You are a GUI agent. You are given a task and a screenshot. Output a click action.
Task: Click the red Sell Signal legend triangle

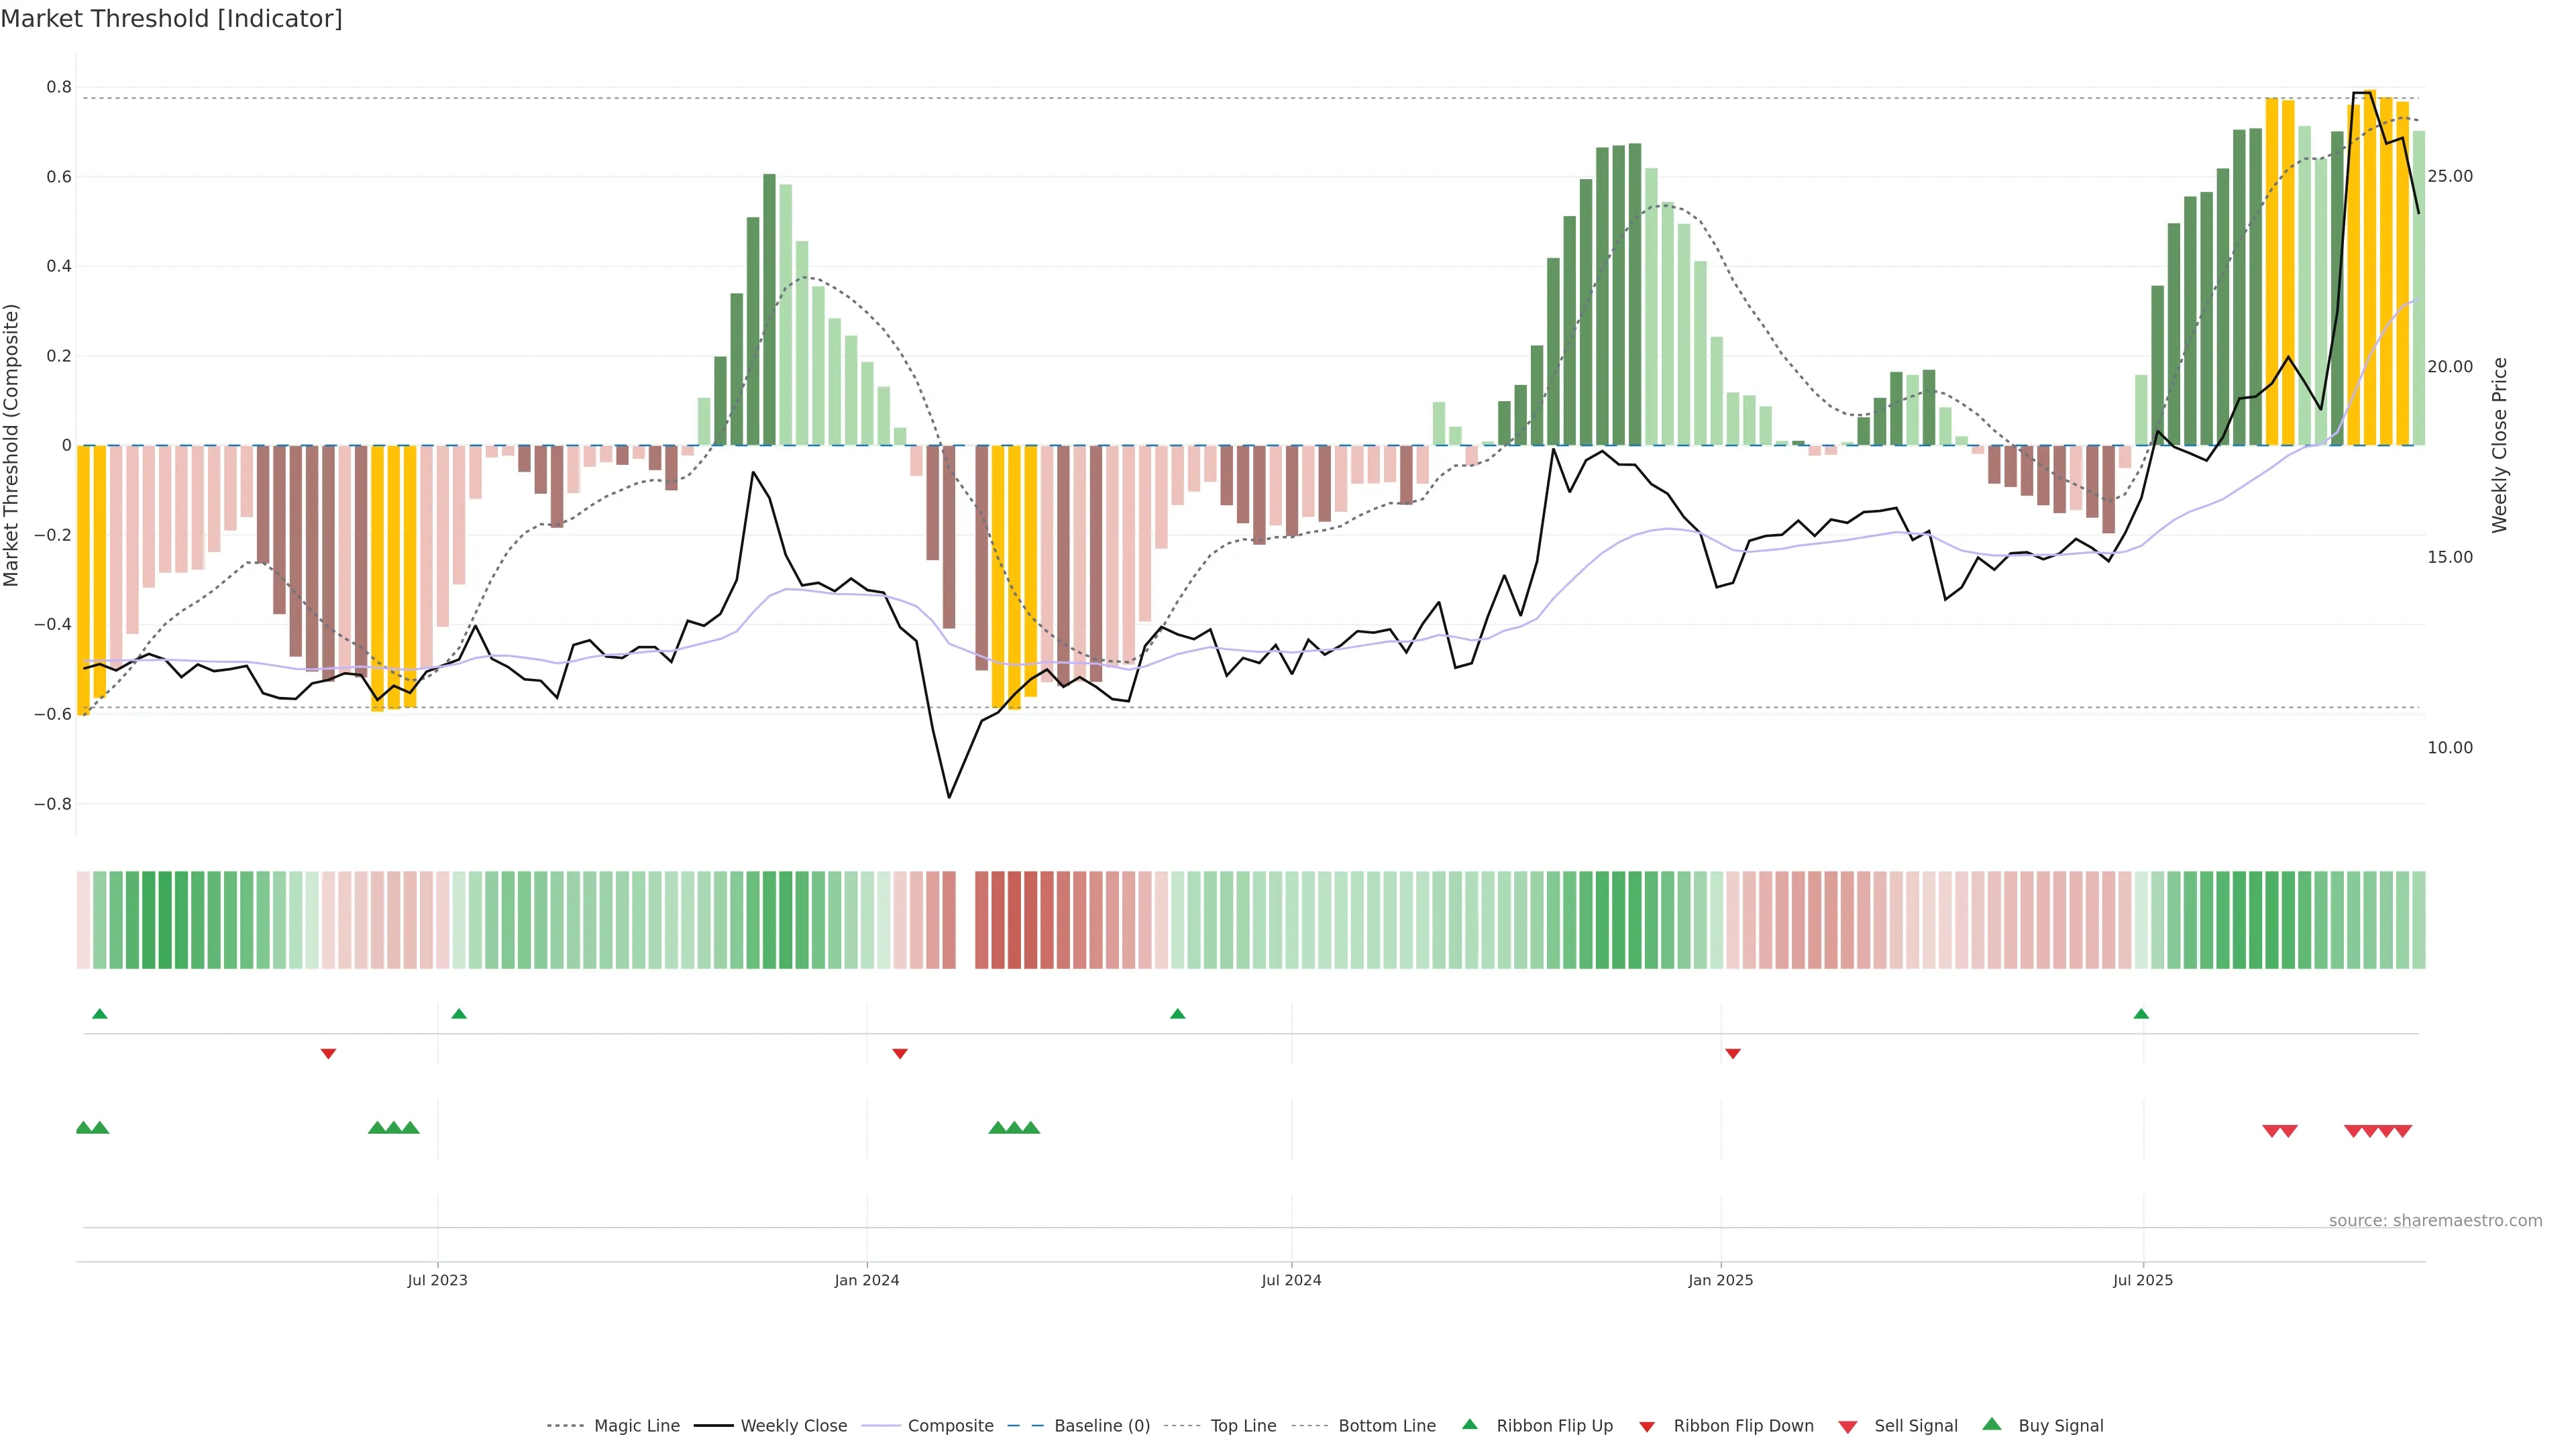click(1848, 1426)
